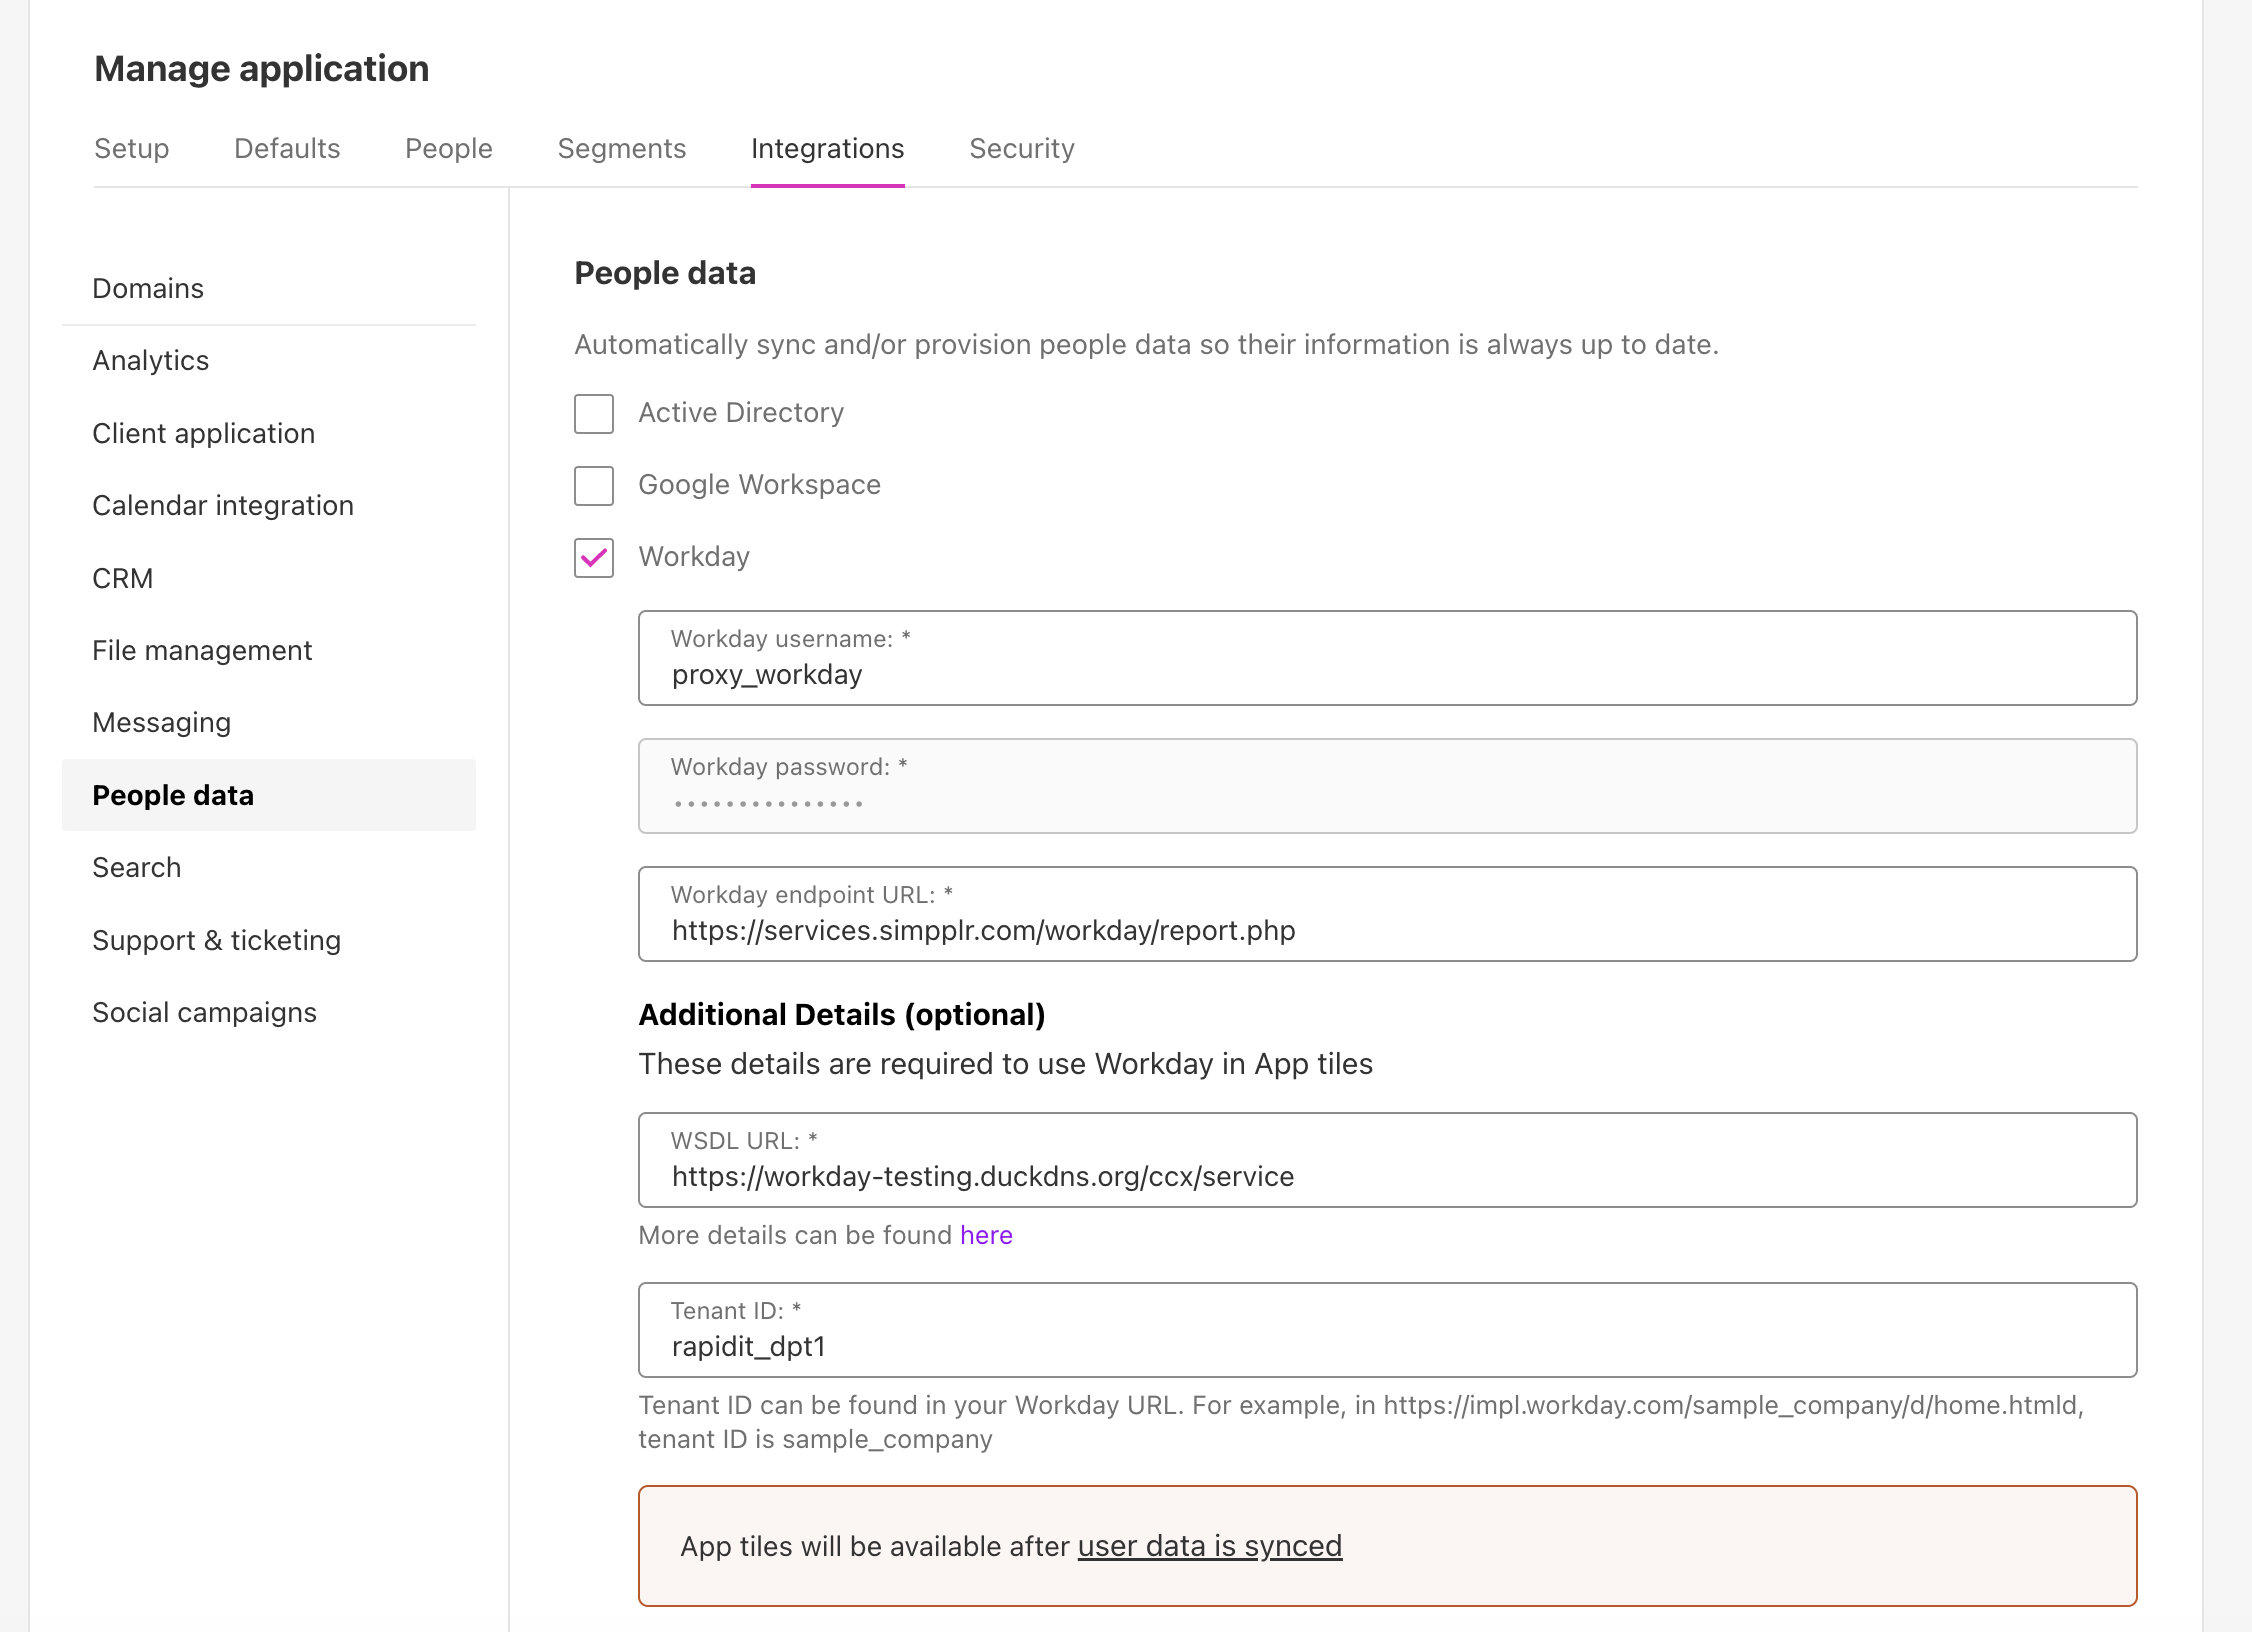
Task: Click the 'user data is synced' link
Action: tap(1210, 1545)
